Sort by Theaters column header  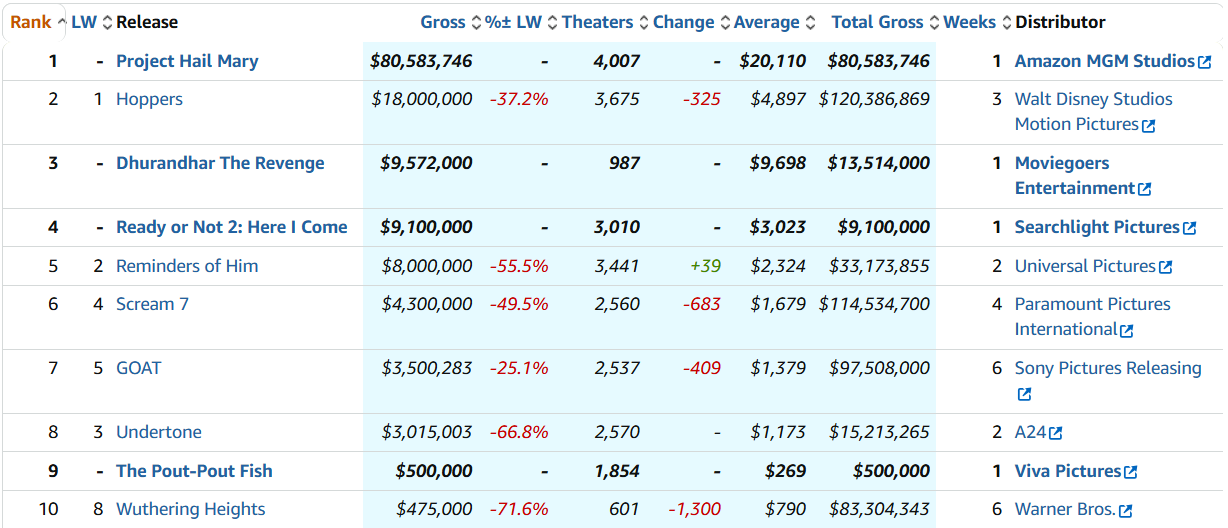[x=597, y=22]
